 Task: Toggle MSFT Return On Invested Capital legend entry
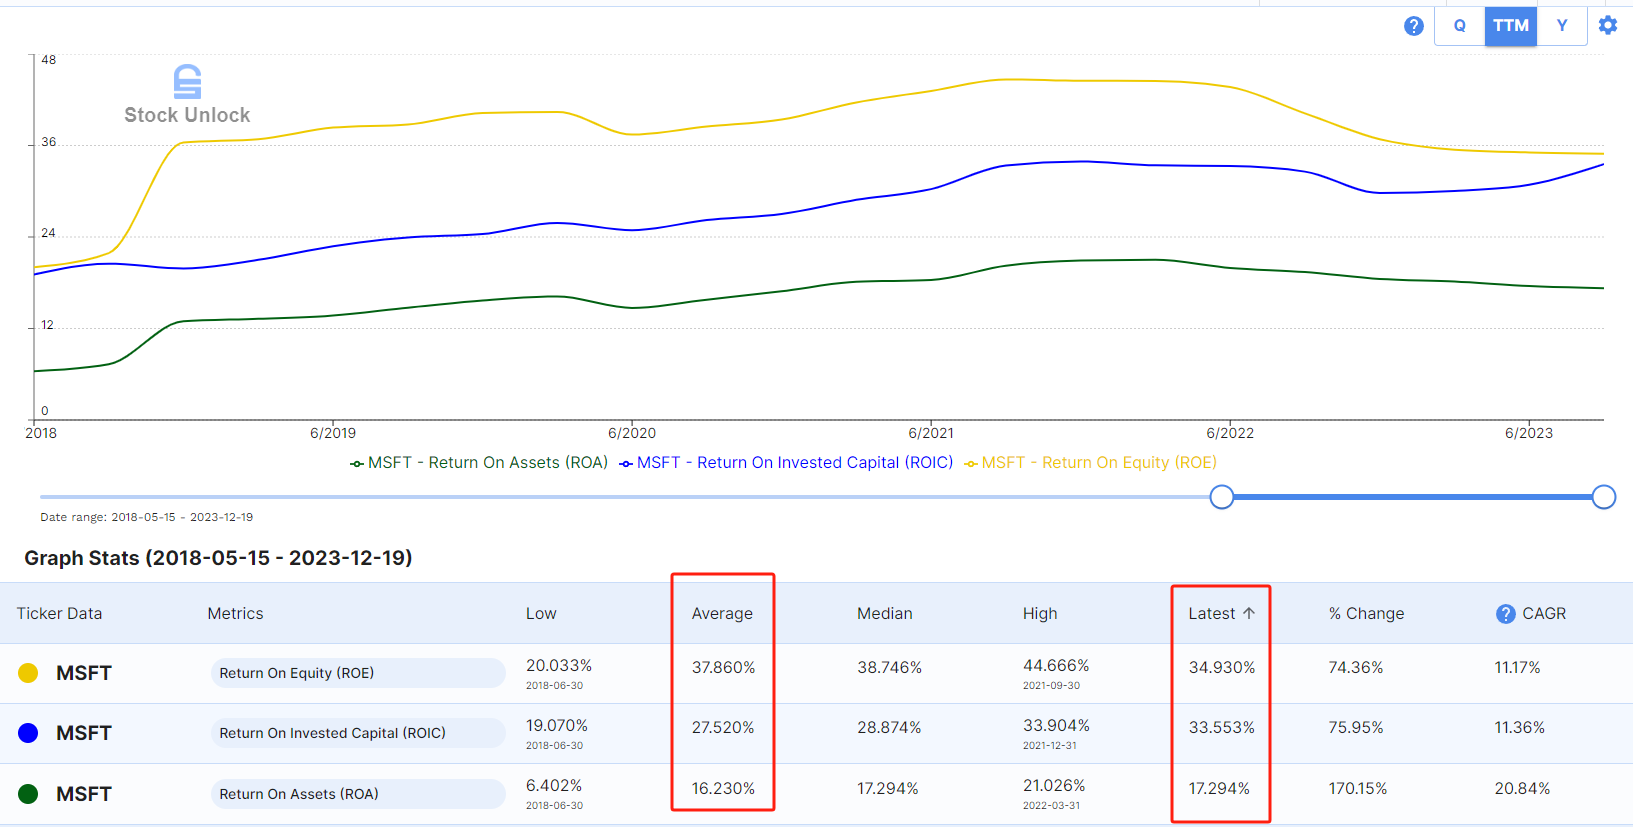point(786,463)
